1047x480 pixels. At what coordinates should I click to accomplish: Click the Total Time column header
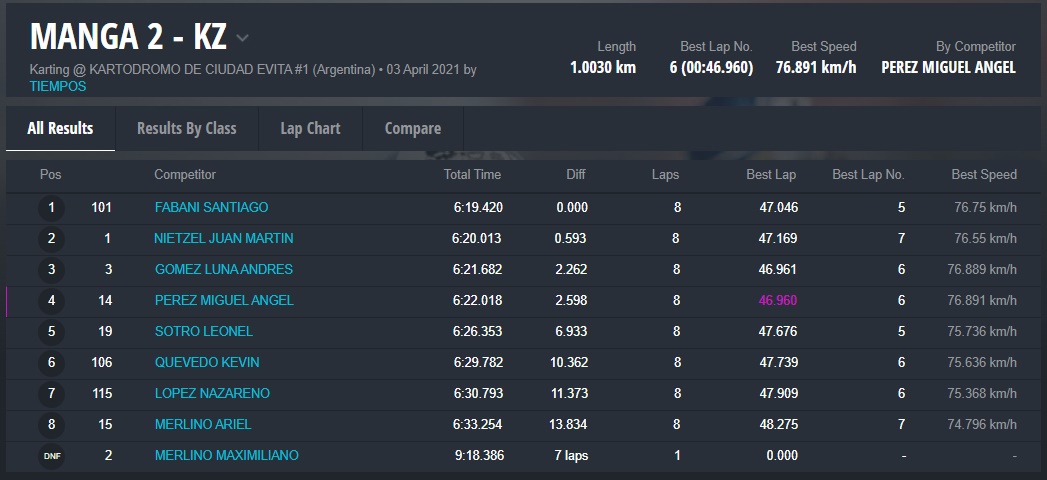472,174
